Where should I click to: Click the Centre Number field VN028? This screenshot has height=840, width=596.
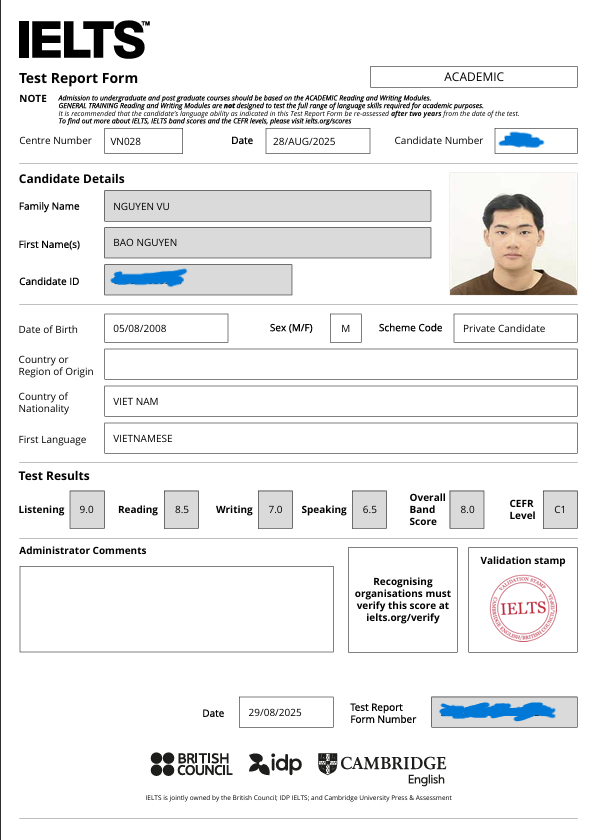pos(144,141)
